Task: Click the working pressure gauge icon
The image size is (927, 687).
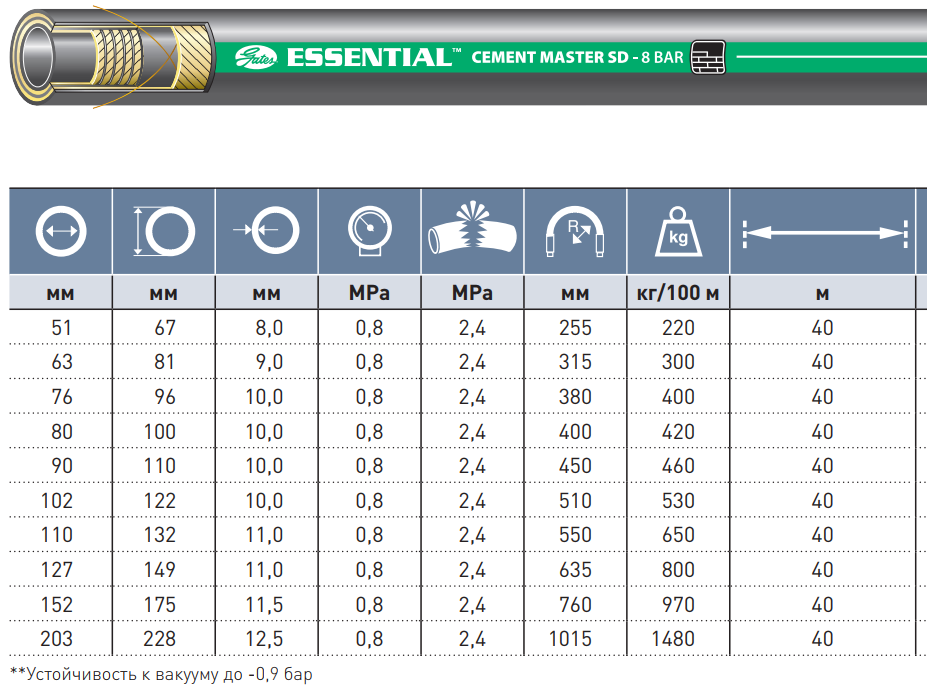Action: pos(369,231)
